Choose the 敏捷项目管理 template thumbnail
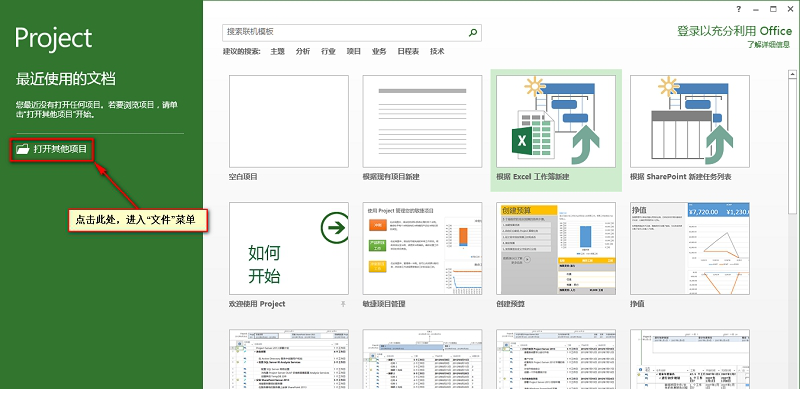Viewport: 800px width, 404px height. (422, 248)
